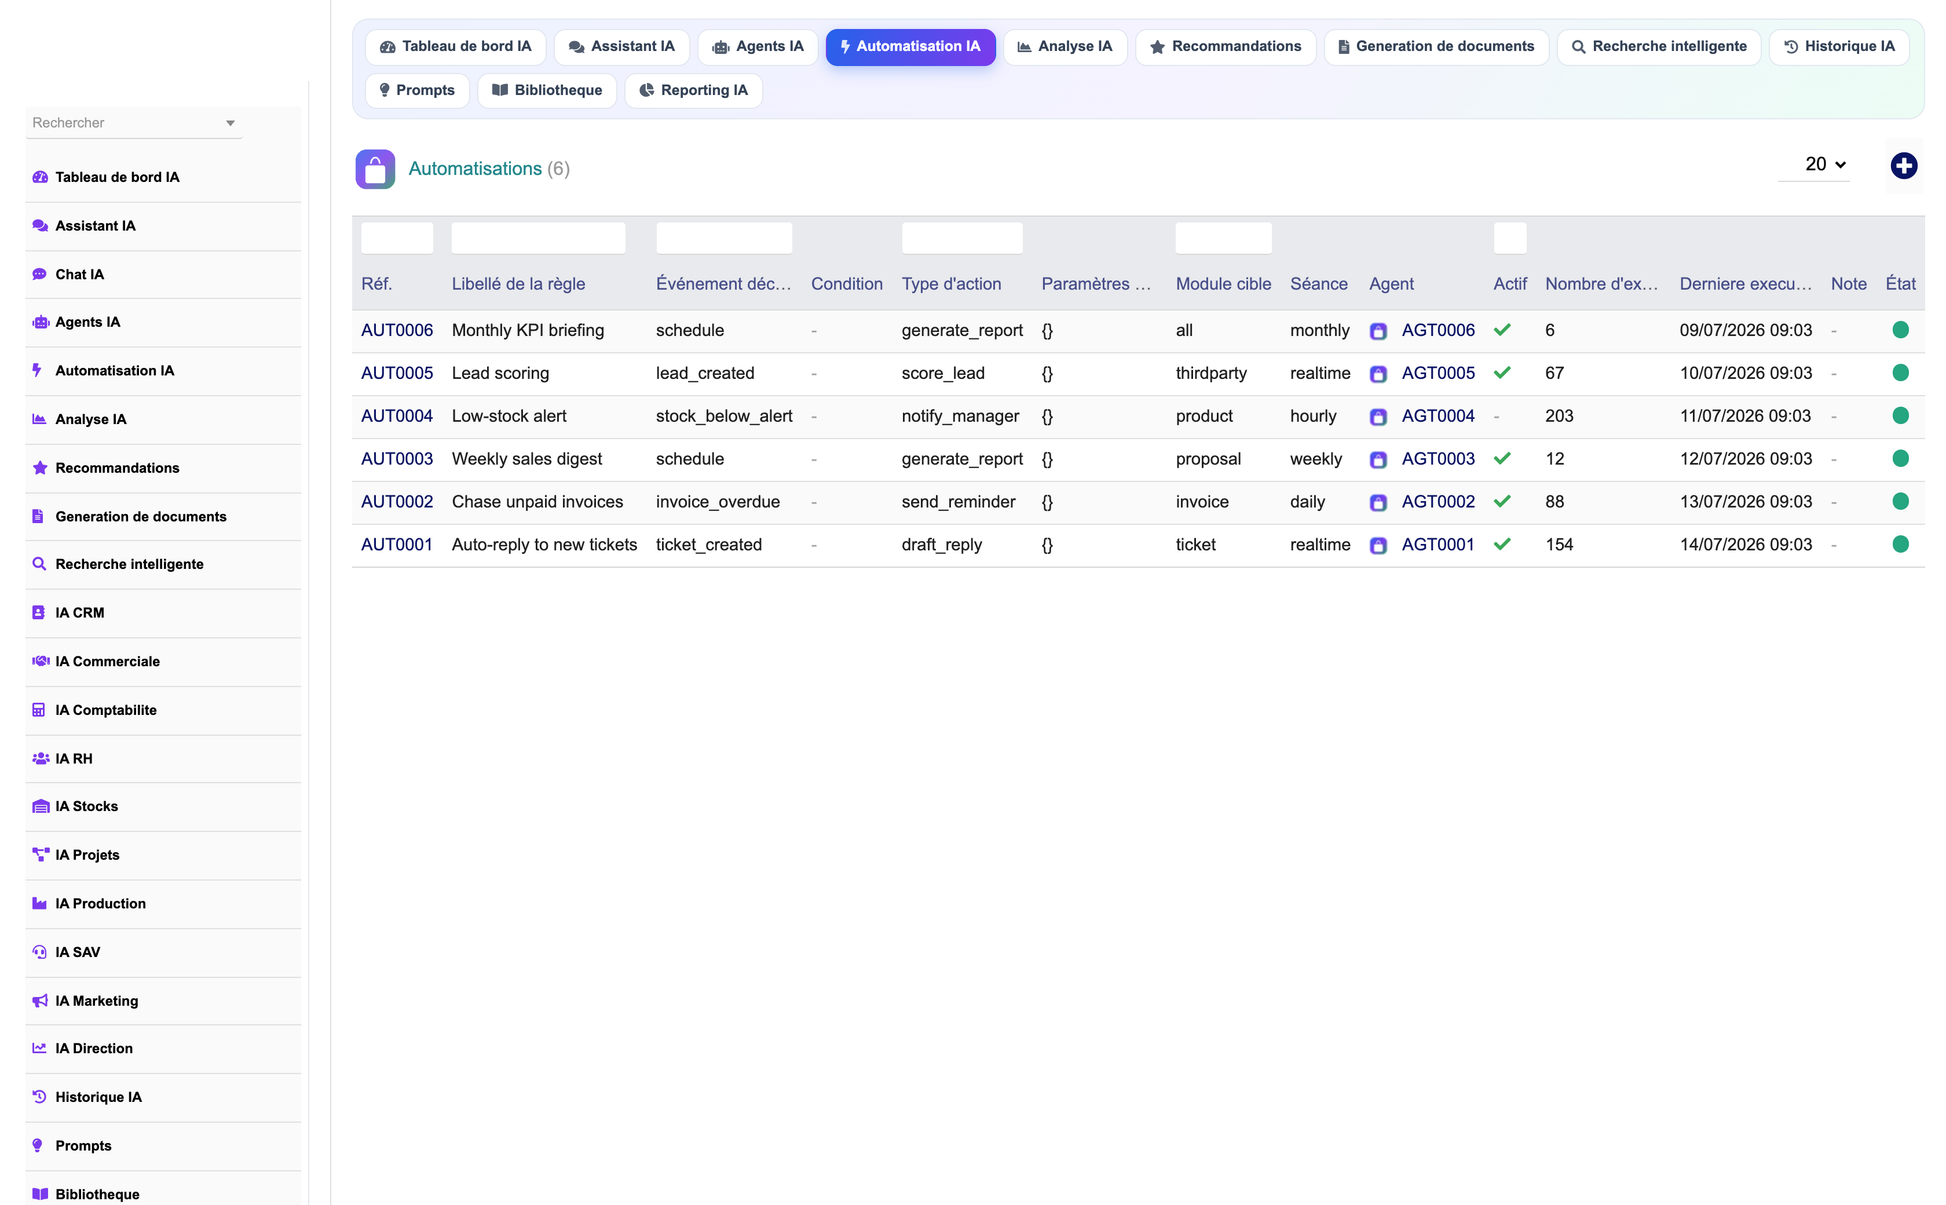
Task: Click the Module cible filter field
Action: tap(1223, 238)
